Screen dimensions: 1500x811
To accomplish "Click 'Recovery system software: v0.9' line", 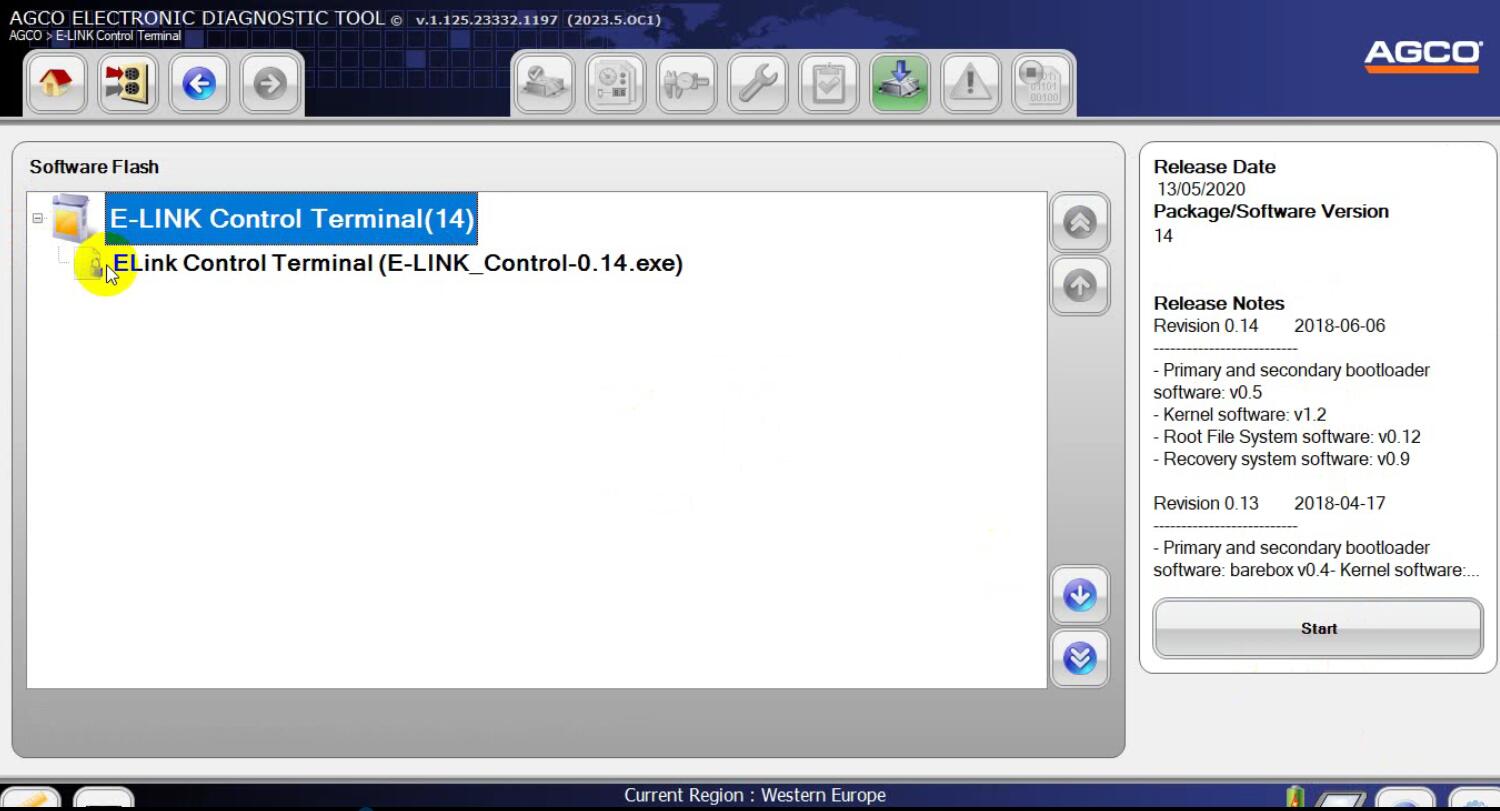I will click(1282, 459).
